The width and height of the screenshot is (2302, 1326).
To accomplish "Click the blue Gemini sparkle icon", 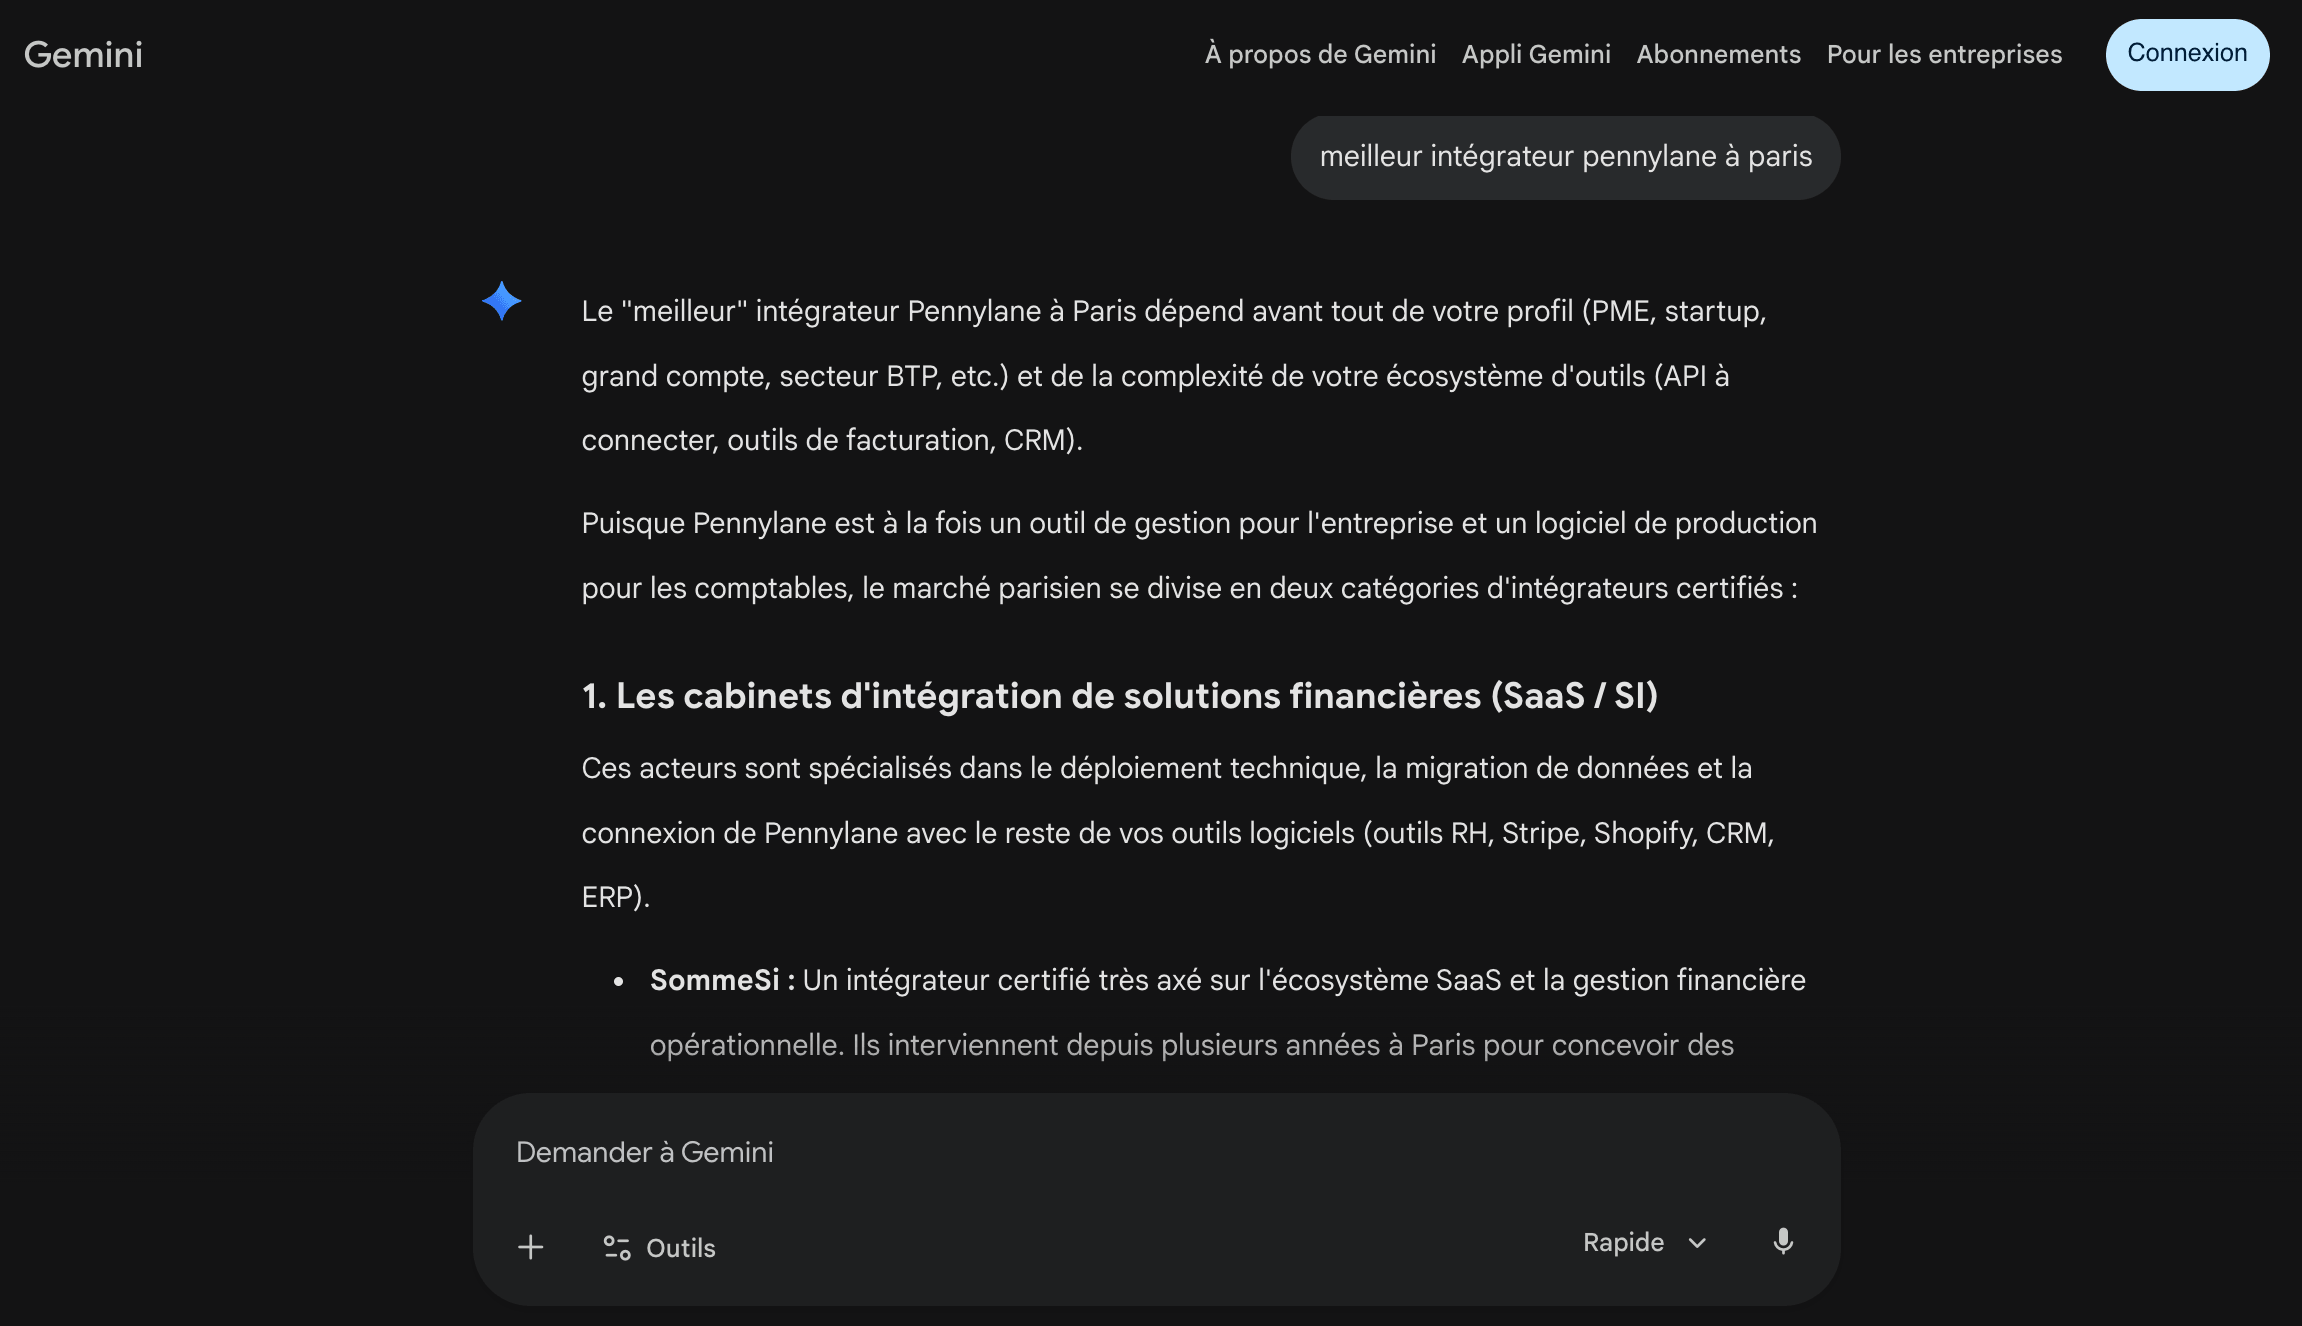I will 501,301.
